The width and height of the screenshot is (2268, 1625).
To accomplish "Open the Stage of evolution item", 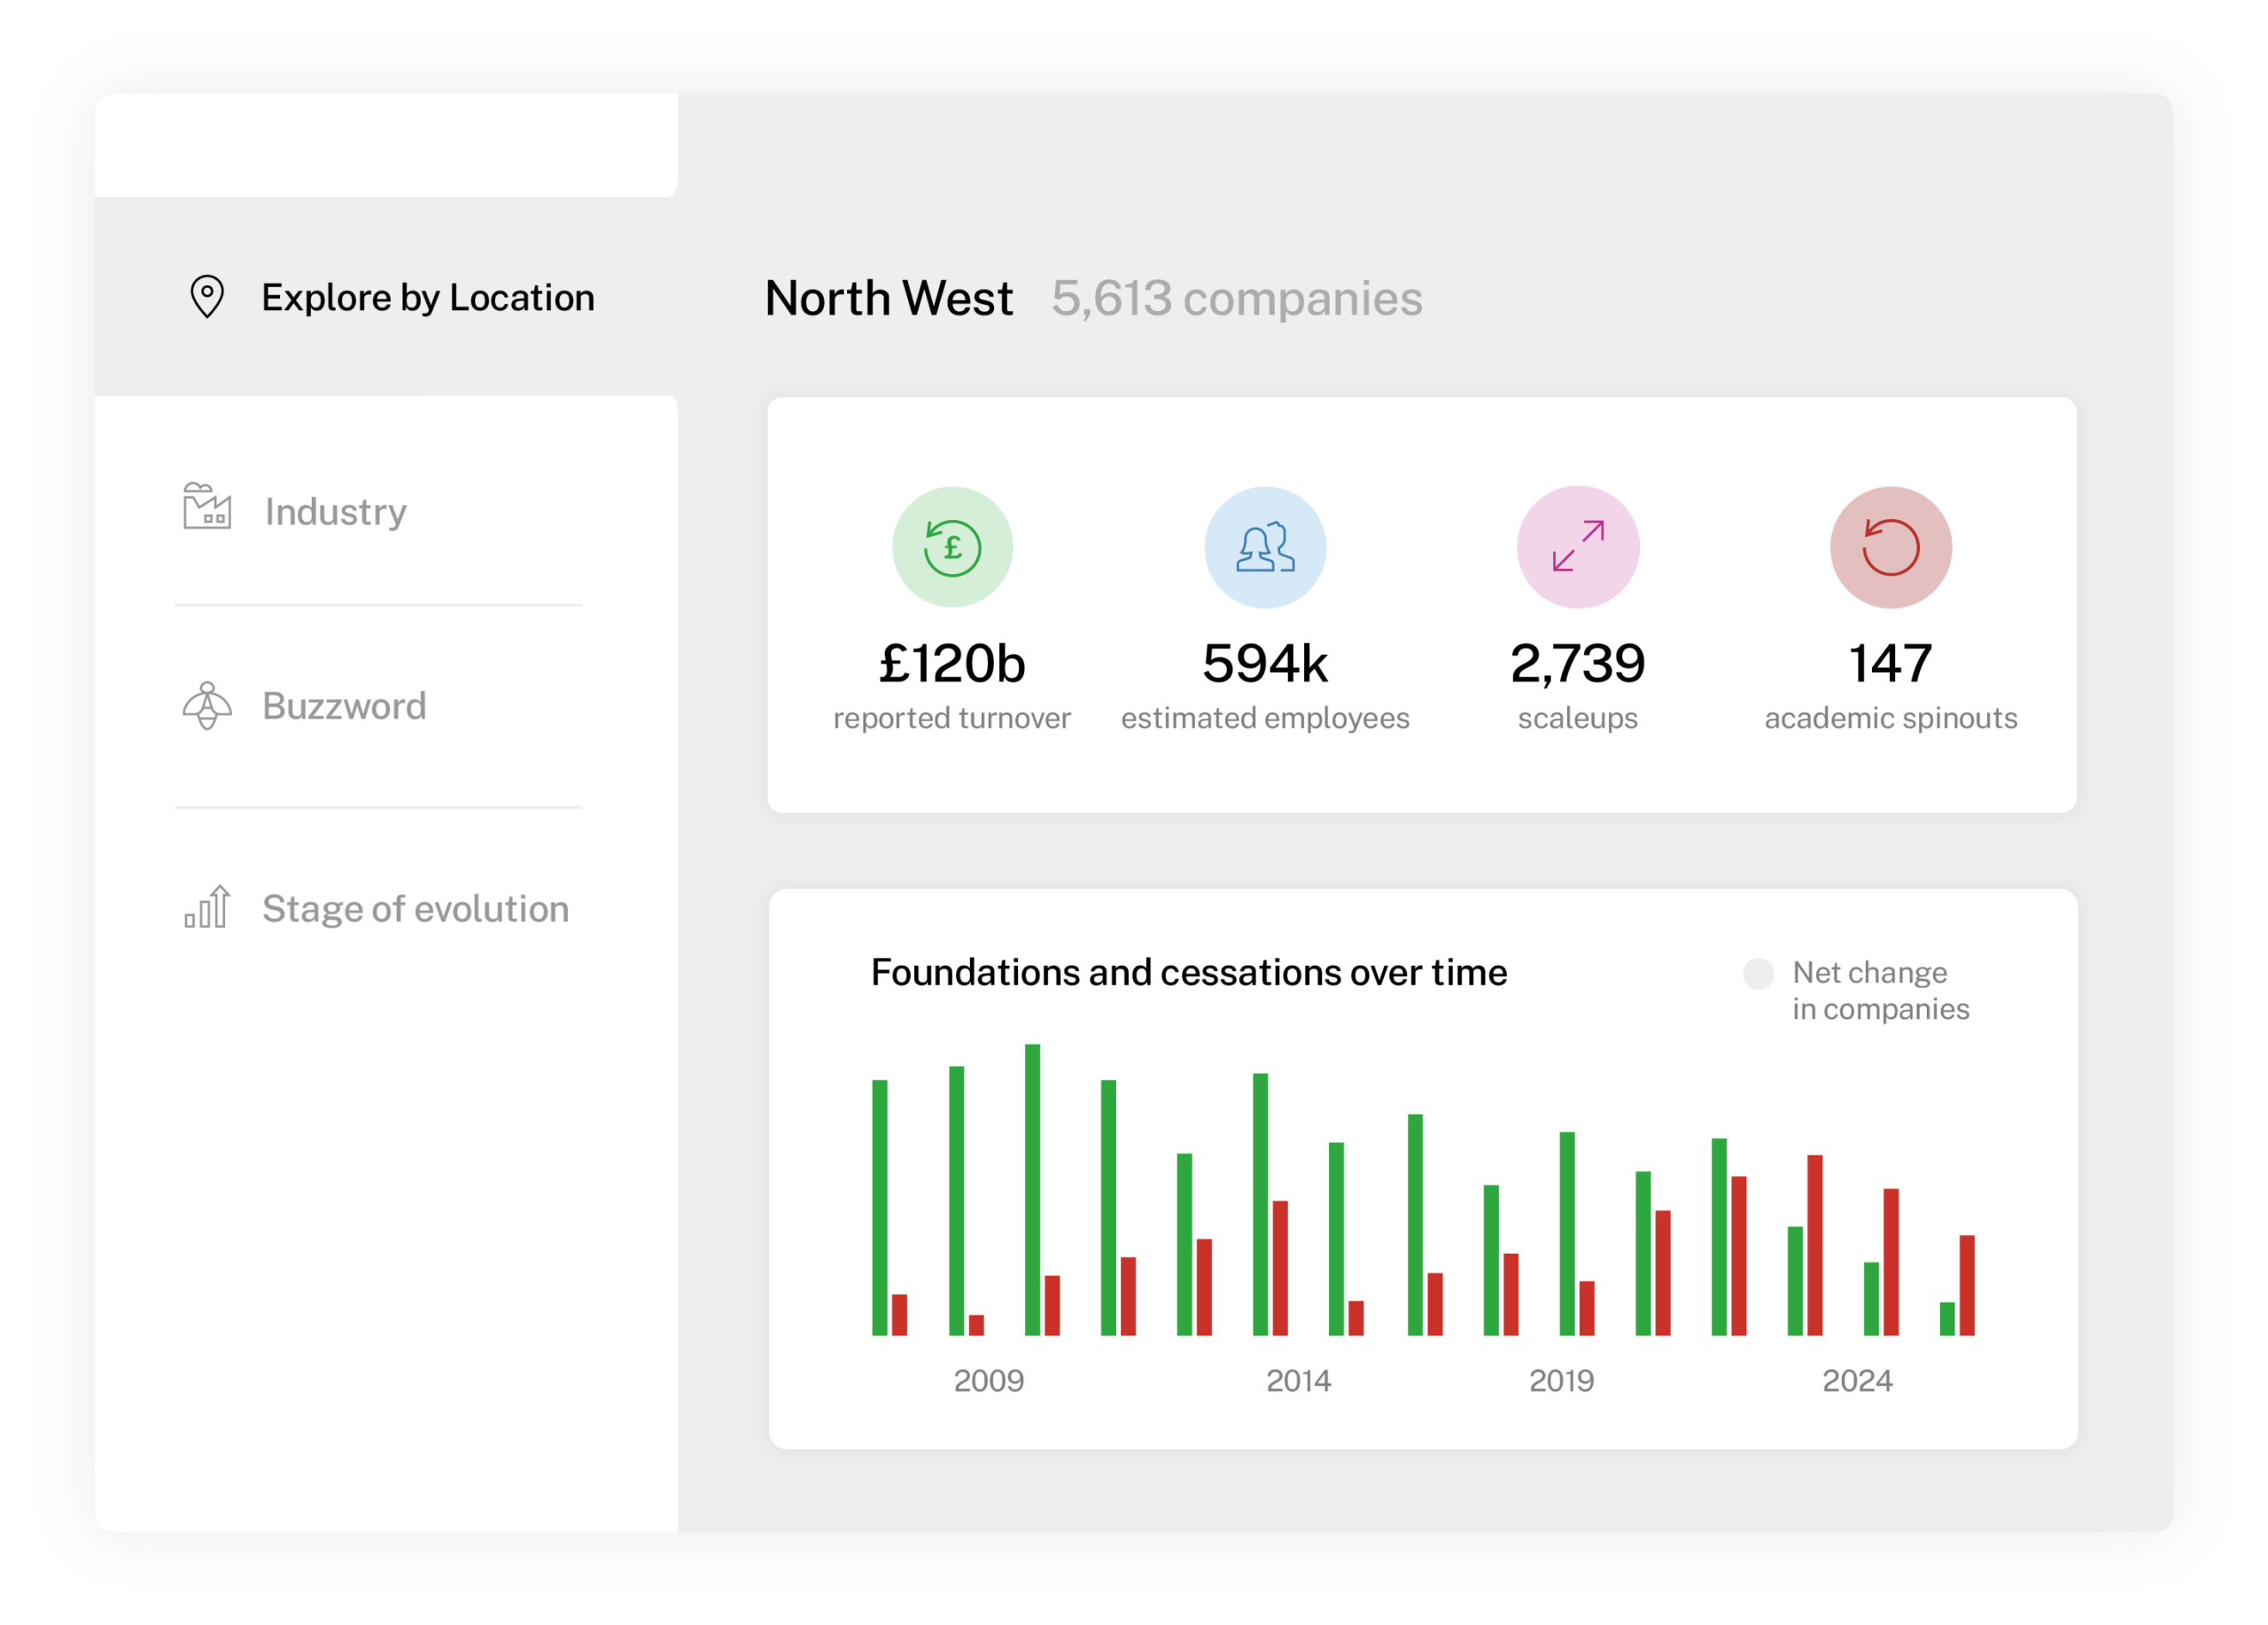I will coord(415,909).
